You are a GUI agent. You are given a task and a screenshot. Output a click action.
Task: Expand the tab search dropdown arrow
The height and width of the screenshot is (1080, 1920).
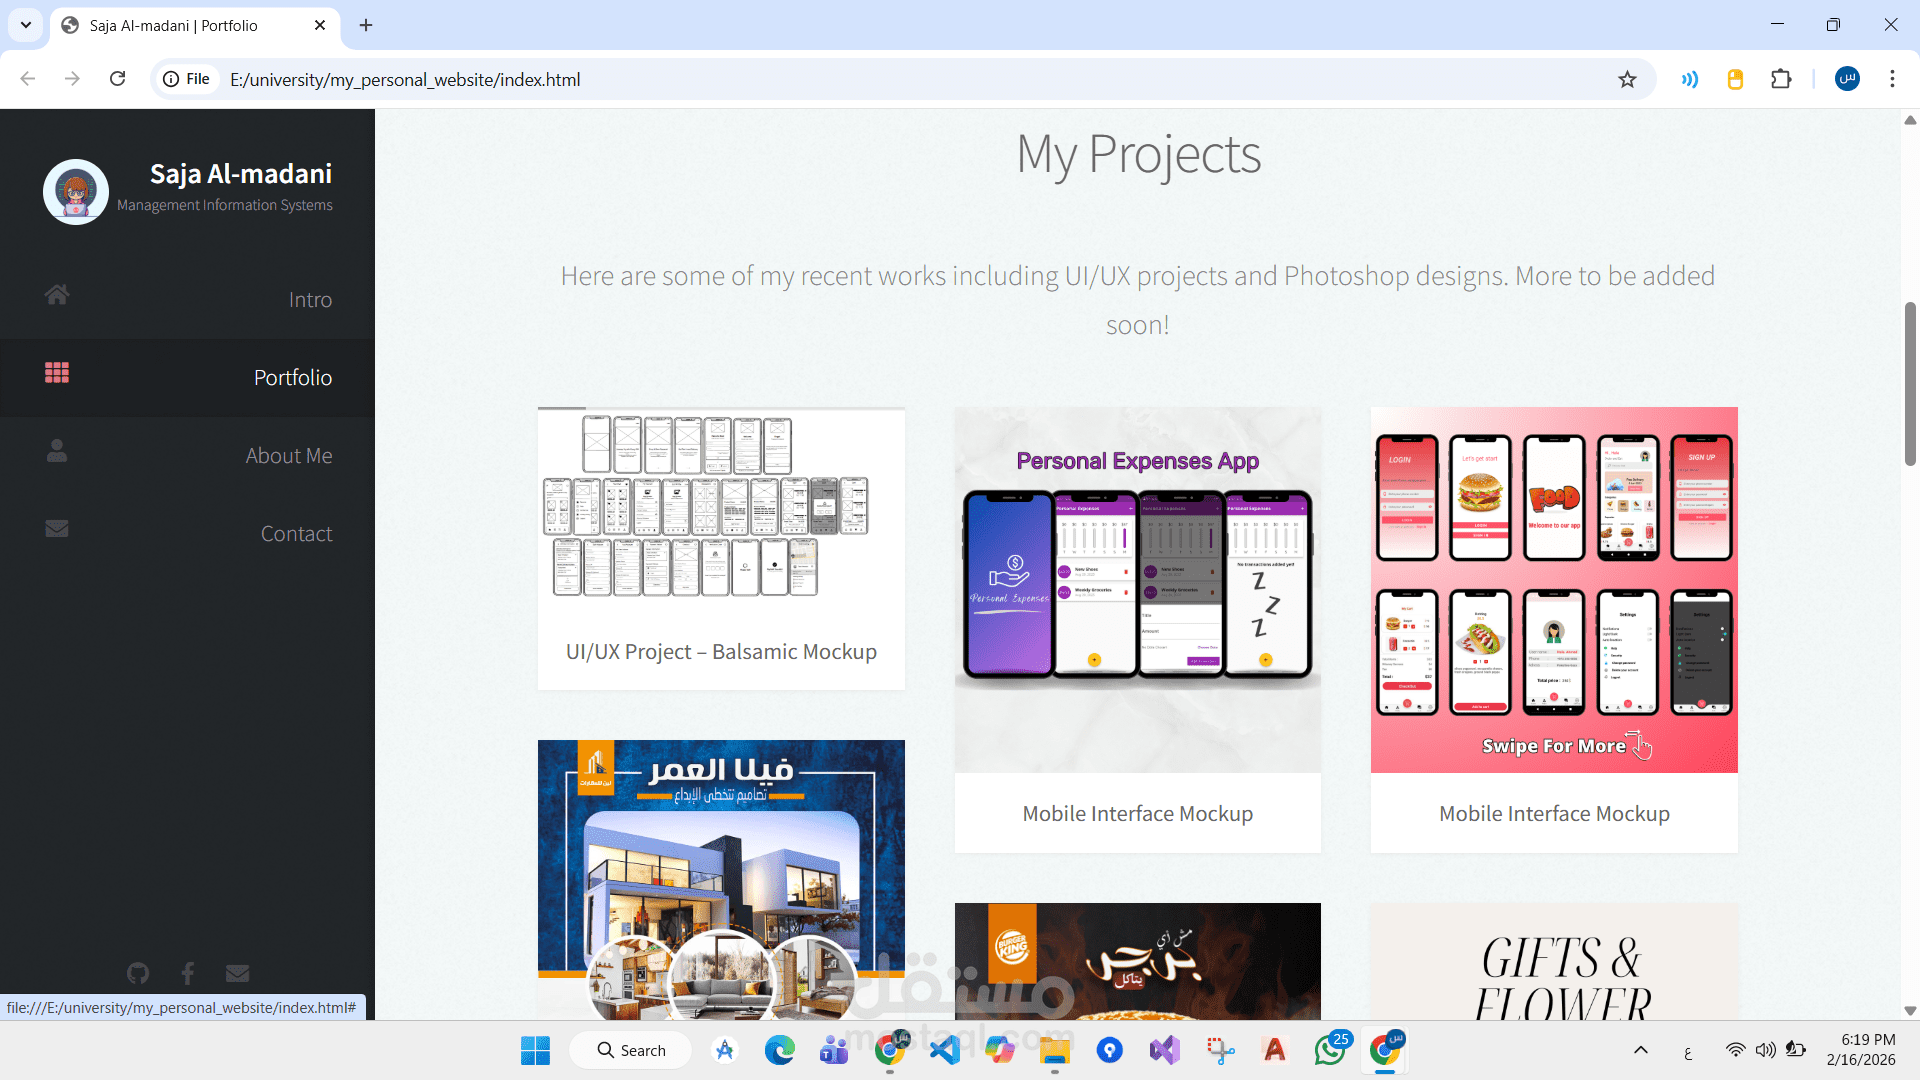tap(26, 25)
